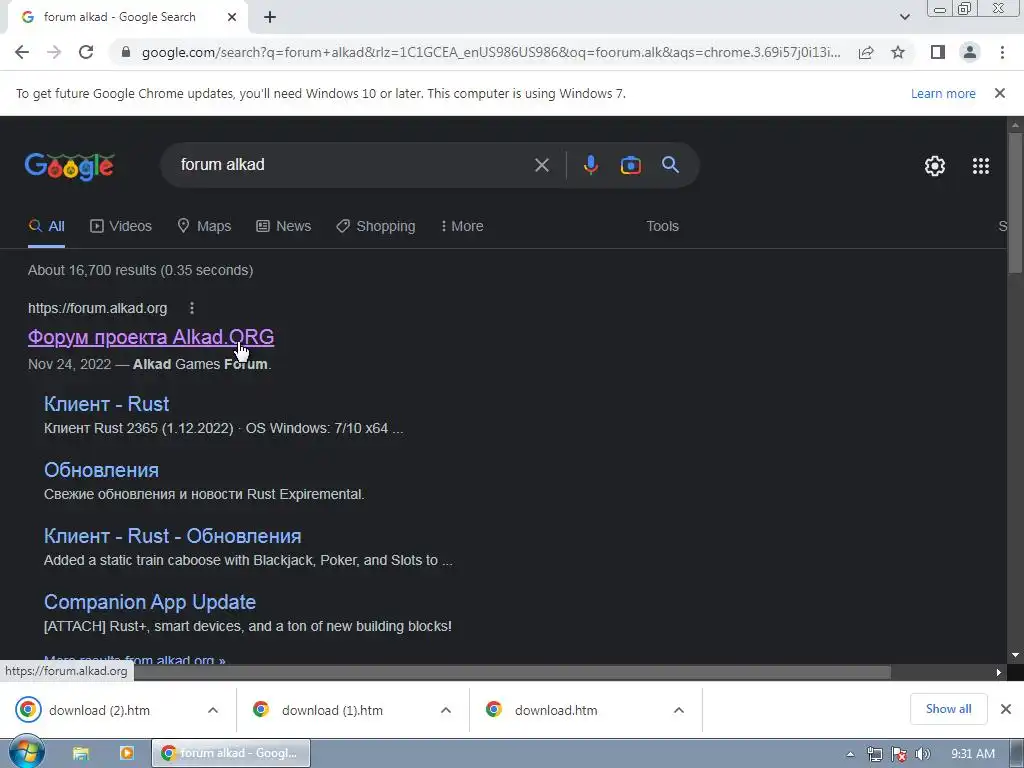The height and width of the screenshot is (768, 1024).
Task: Go to Google home via the logo
Action: (x=69, y=166)
